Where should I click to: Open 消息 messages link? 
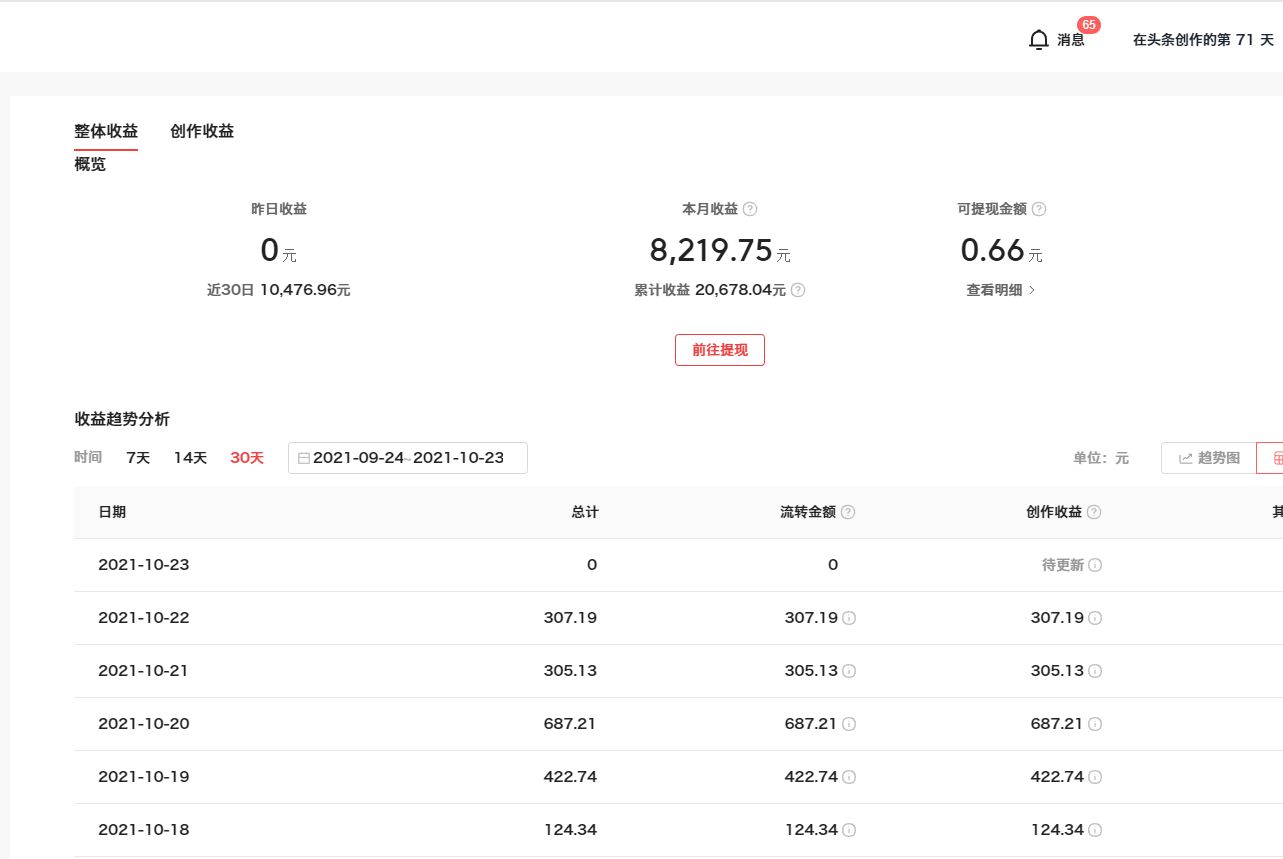point(1071,40)
